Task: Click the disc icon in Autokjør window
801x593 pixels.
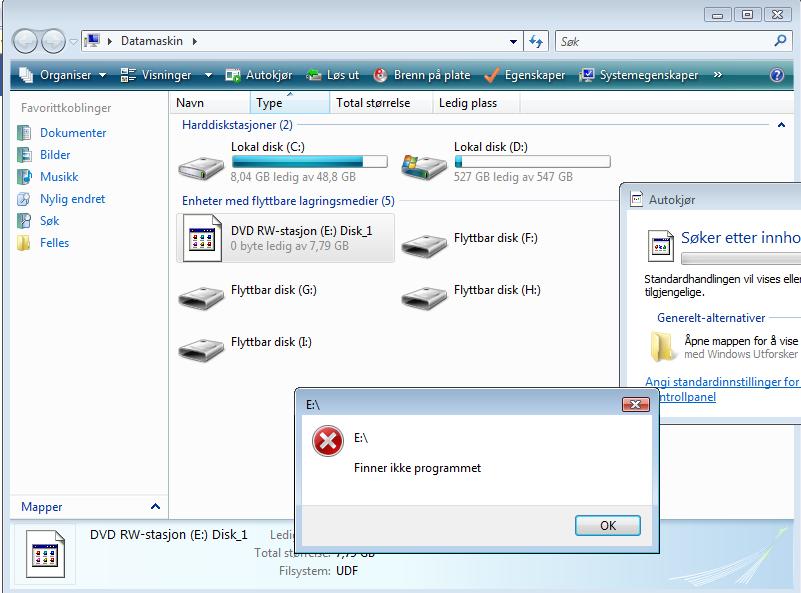Action: [x=661, y=246]
